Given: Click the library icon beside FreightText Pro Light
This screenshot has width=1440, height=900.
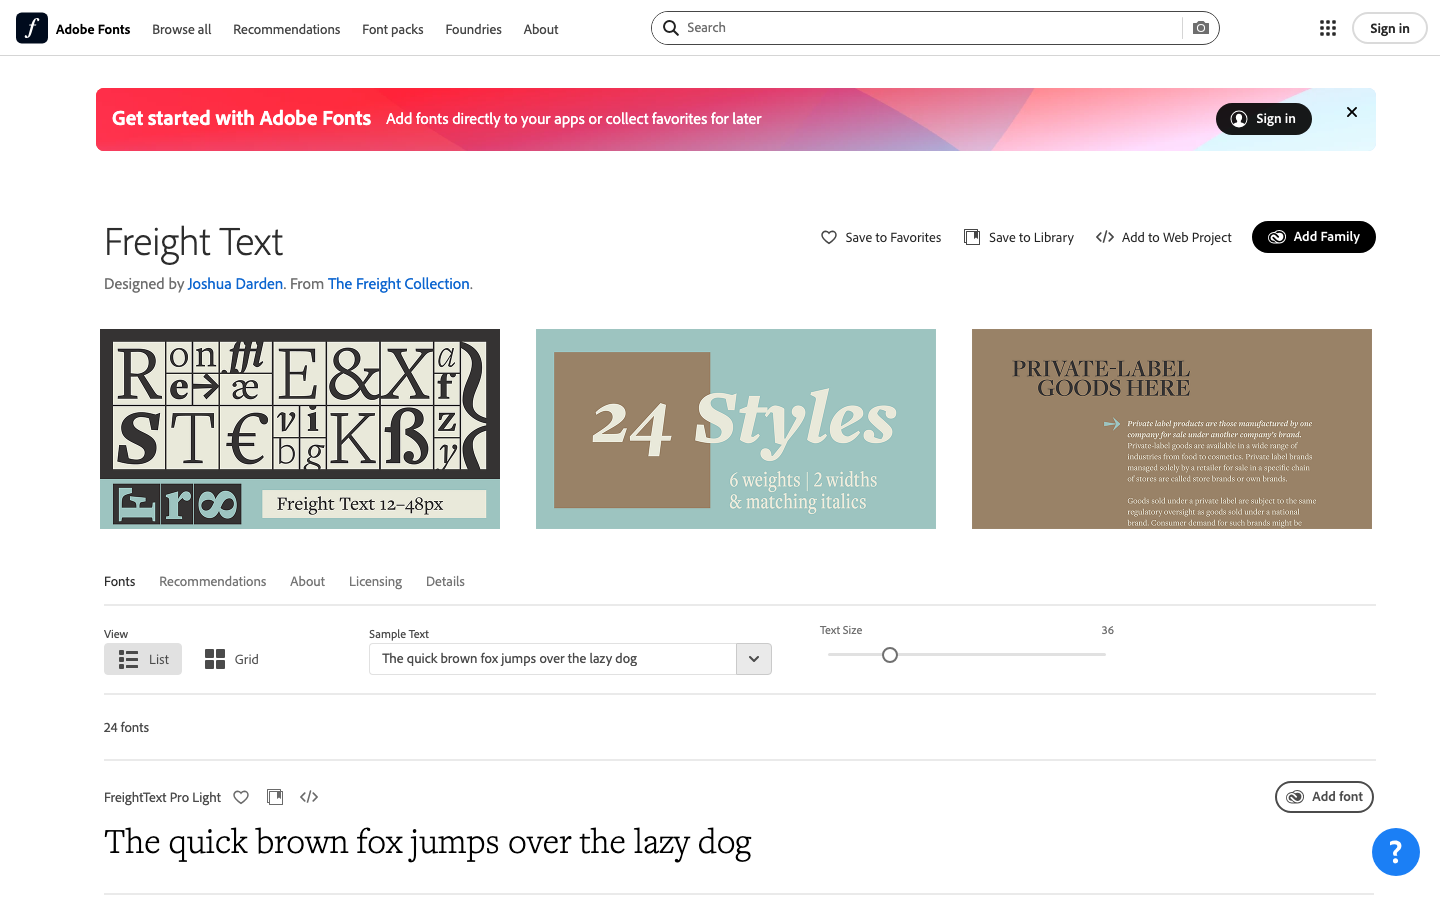Looking at the screenshot, I should pyautogui.click(x=275, y=796).
